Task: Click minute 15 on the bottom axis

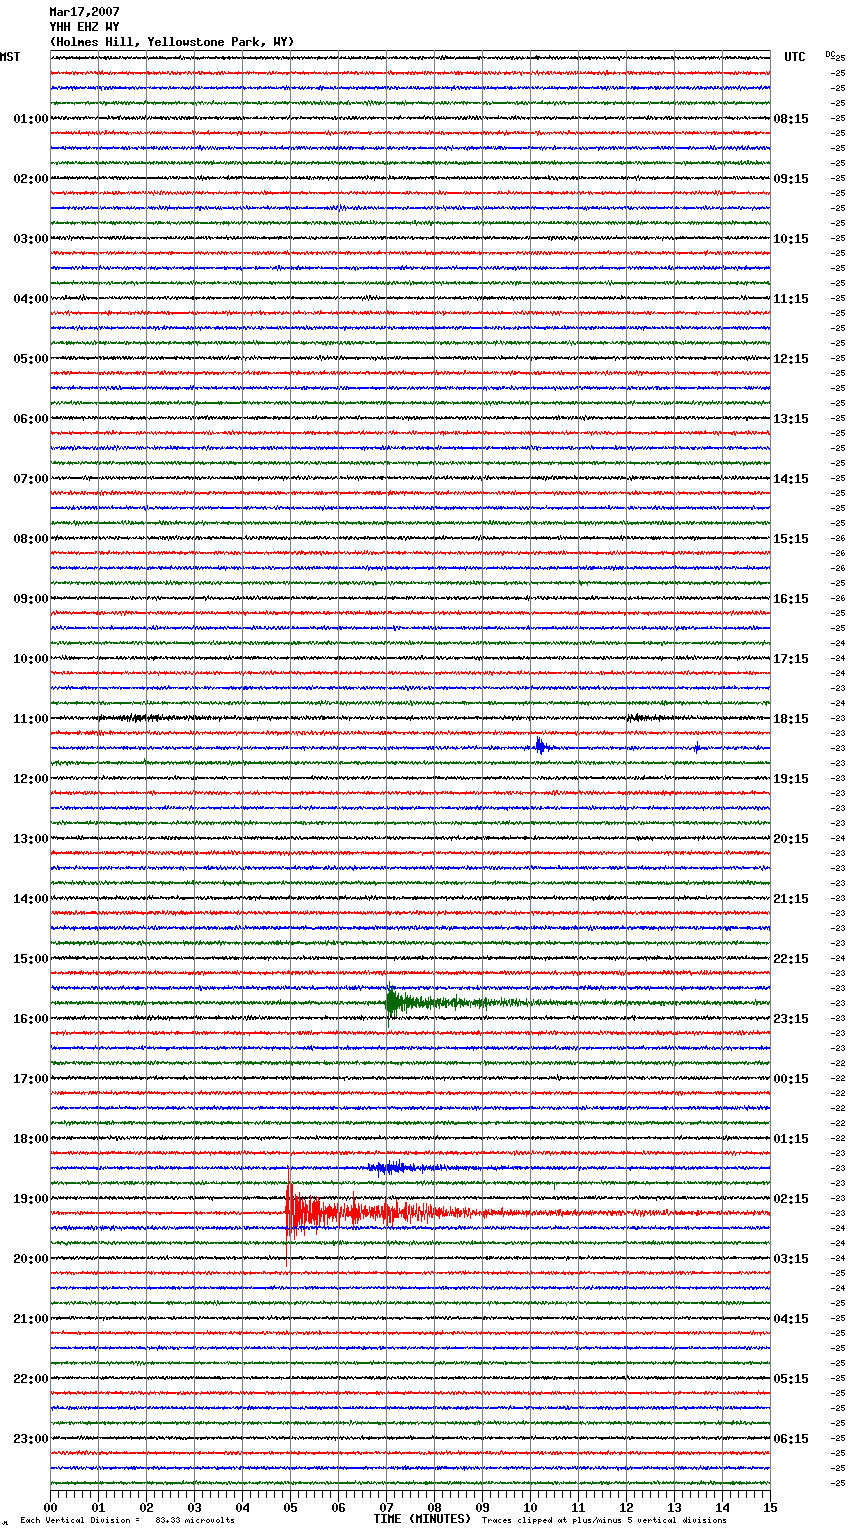Action: point(770,1507)
